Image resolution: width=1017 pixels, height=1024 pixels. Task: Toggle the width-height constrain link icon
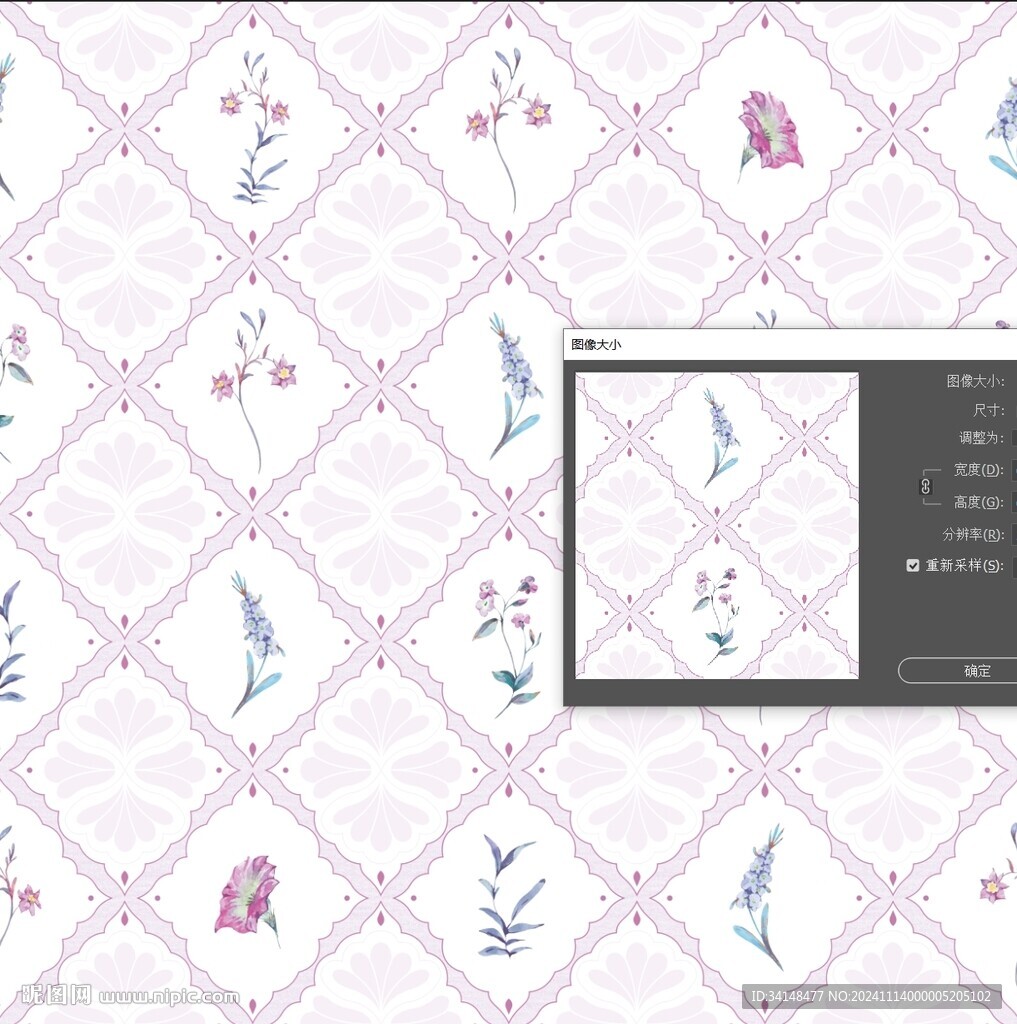point(925,487)
